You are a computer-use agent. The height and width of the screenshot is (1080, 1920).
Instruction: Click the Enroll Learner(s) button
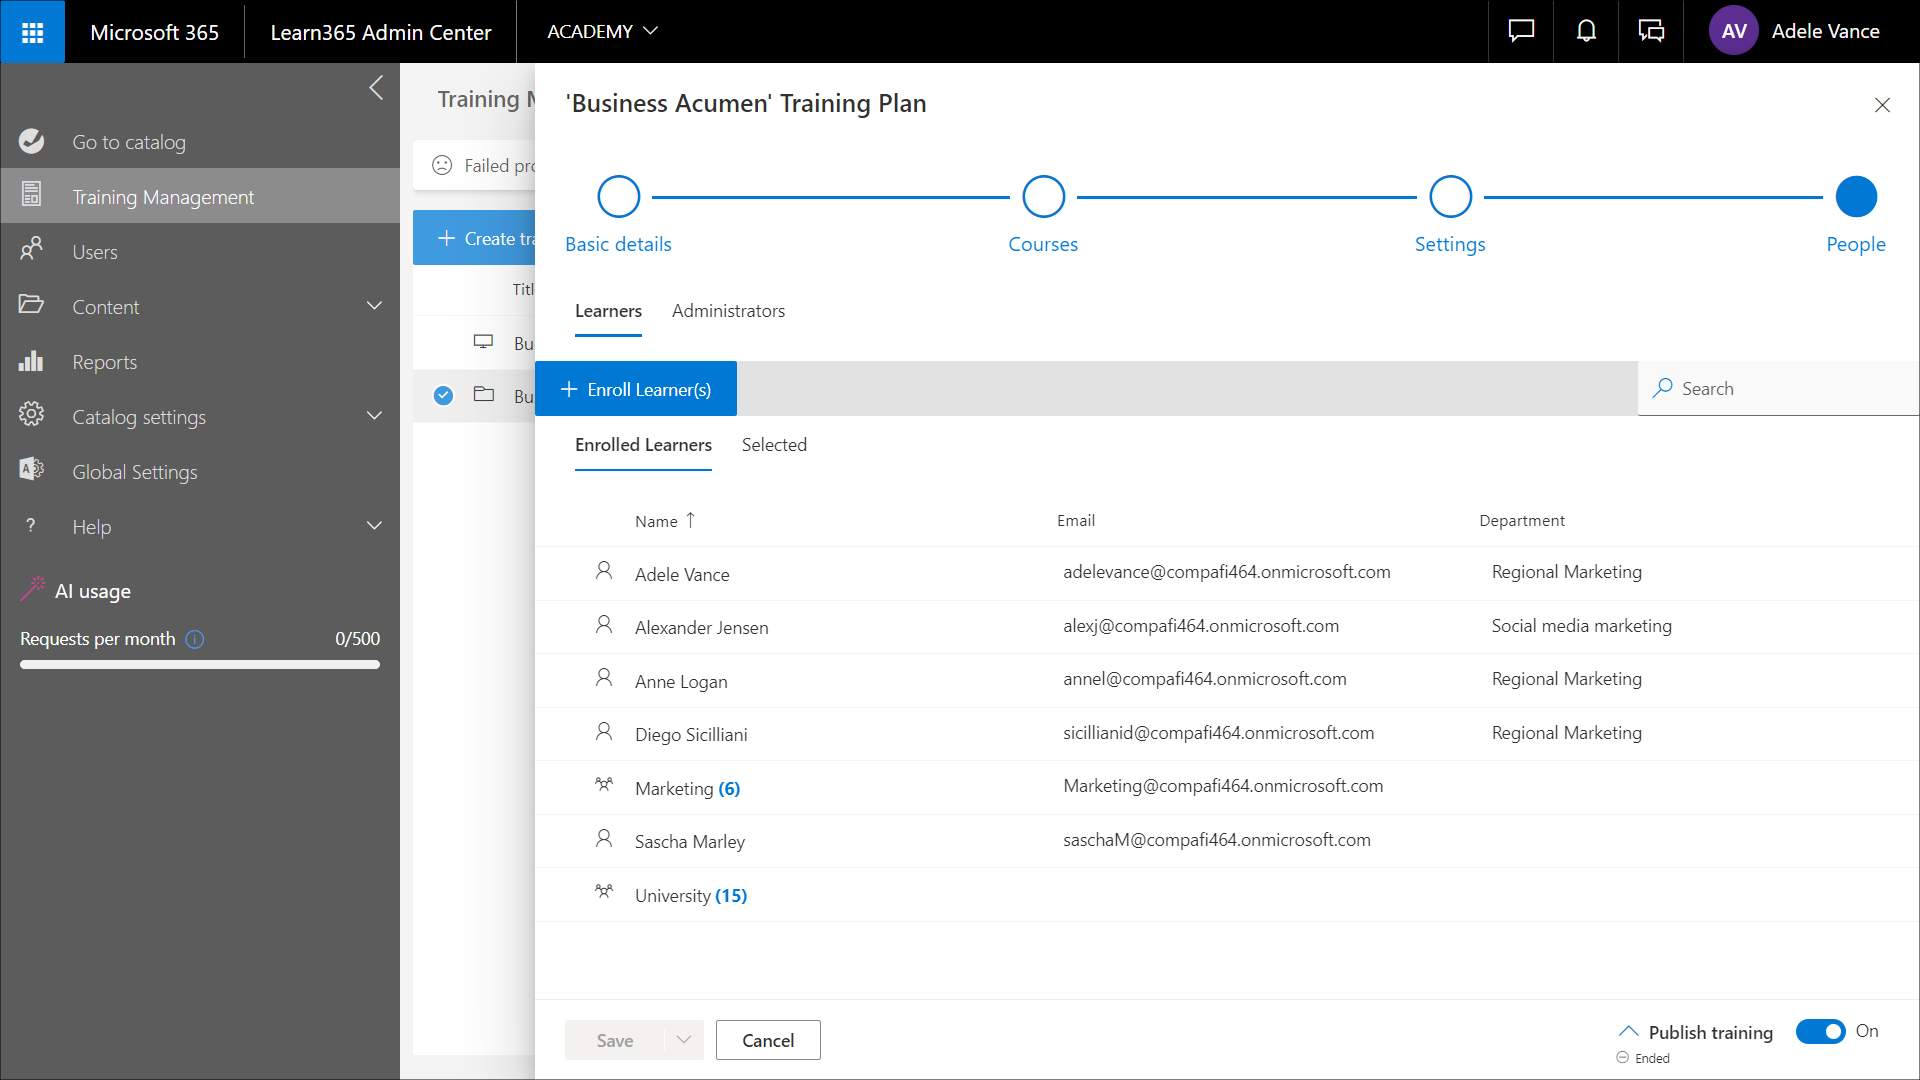tap(636, 388)
